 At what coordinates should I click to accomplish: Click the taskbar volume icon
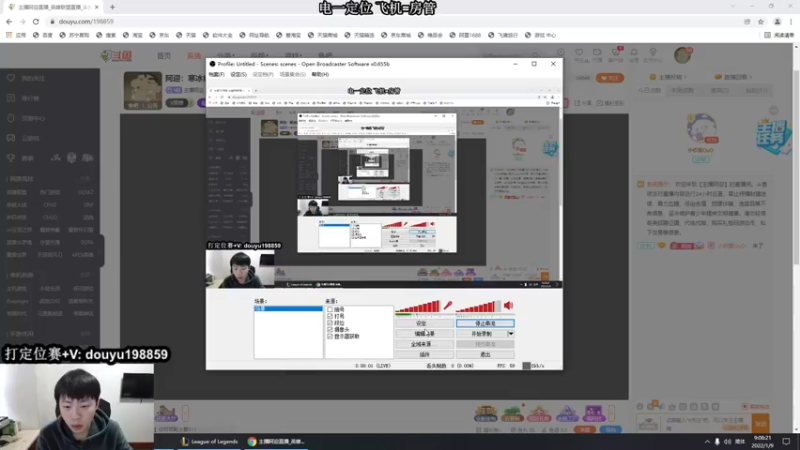coord(728,441)
